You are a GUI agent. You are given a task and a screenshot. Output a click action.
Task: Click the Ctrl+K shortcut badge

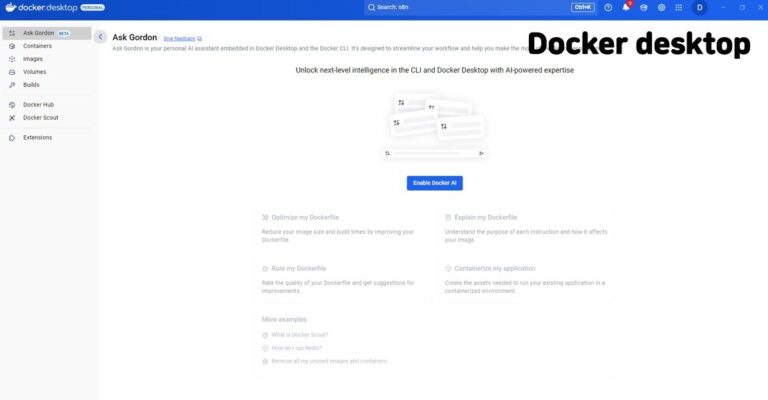point(582,7)
